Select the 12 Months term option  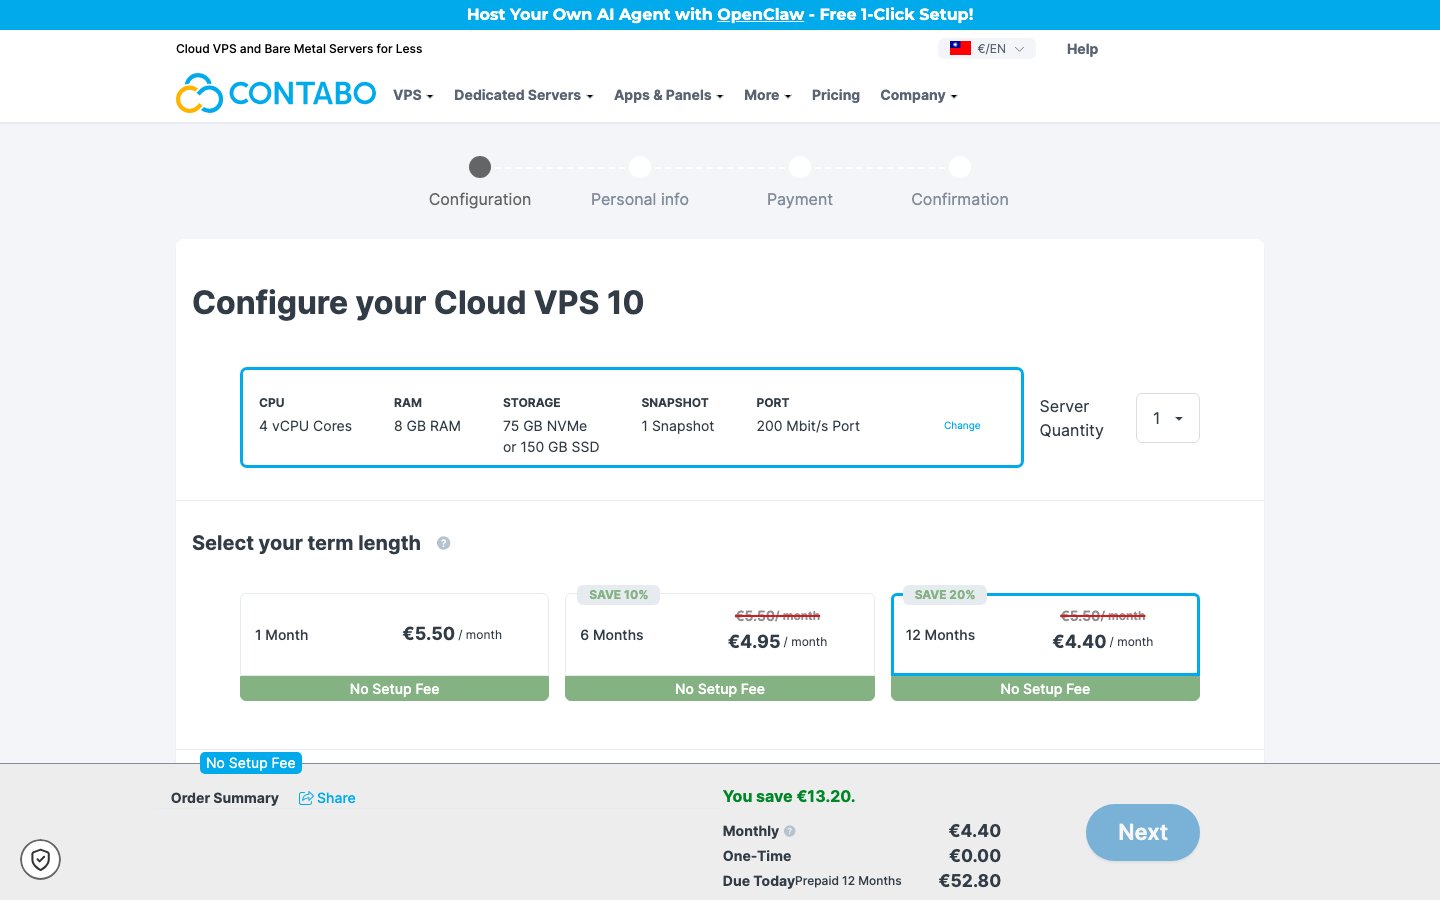1045,647
